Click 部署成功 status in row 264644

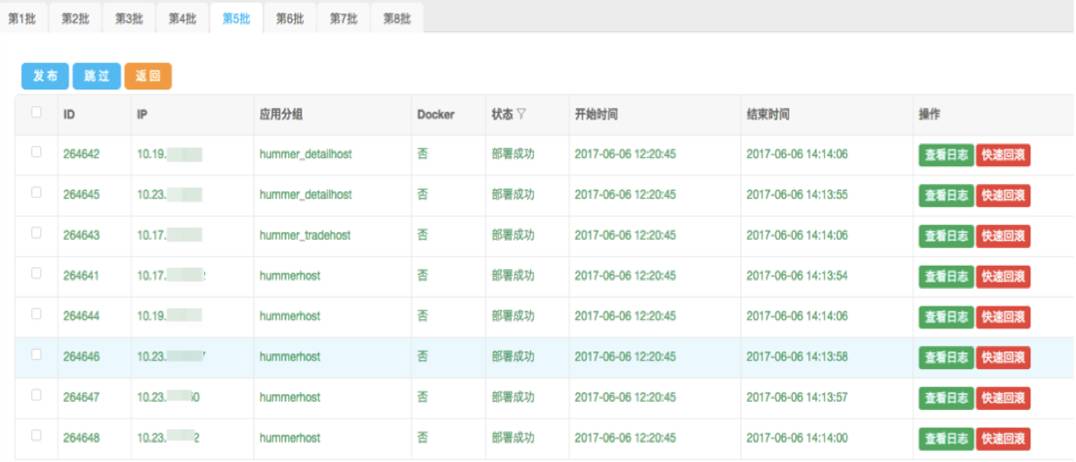coord(513,316)
